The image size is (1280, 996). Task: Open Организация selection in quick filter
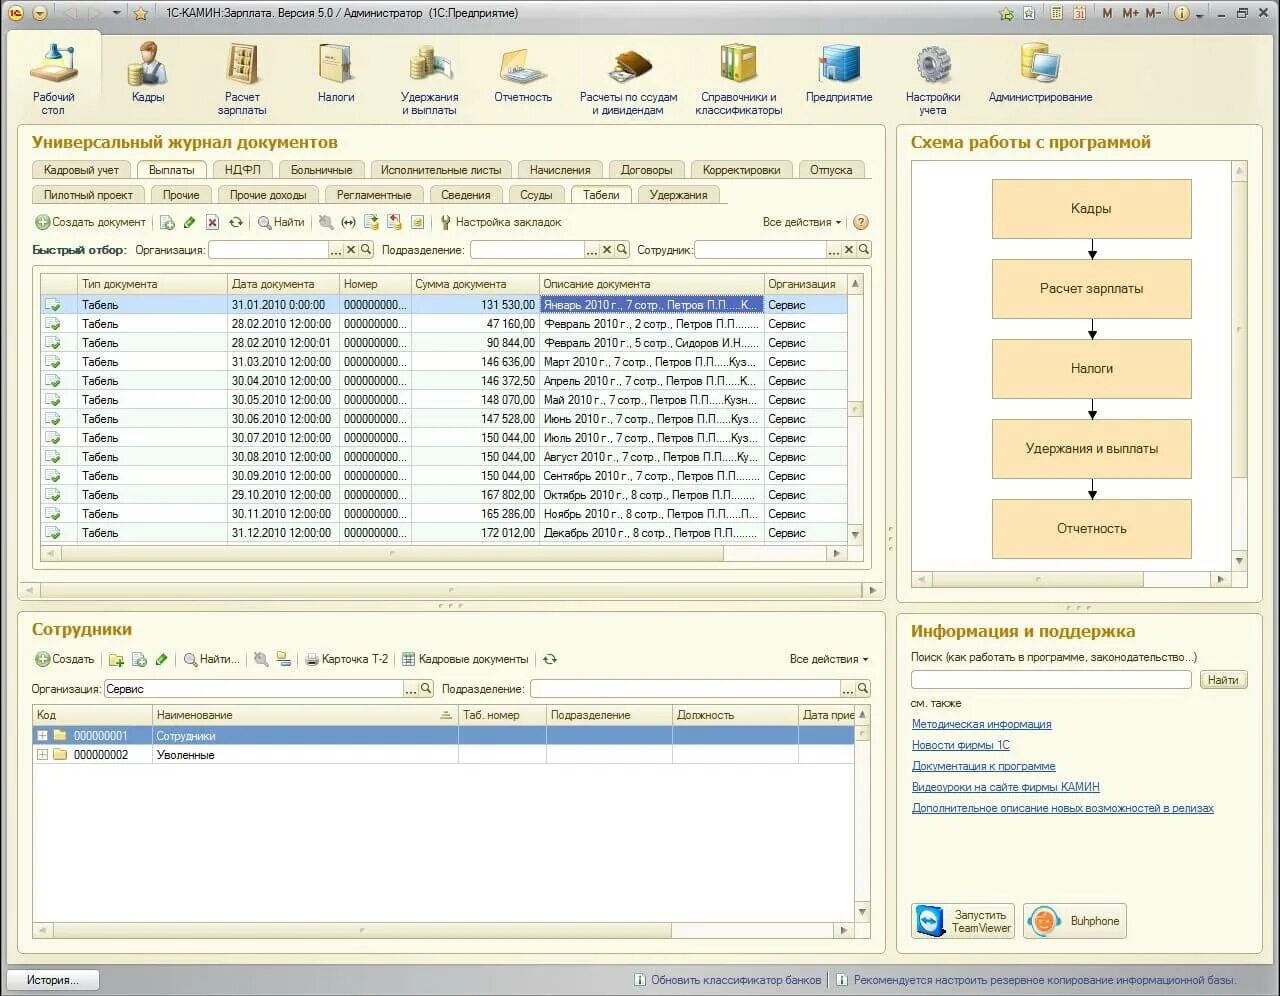336,250
